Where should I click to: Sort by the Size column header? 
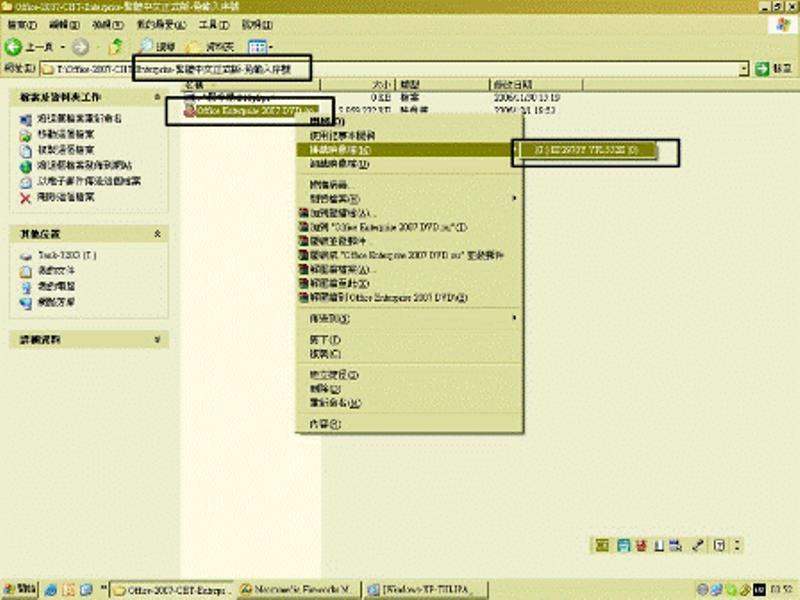tap(358, 85)
